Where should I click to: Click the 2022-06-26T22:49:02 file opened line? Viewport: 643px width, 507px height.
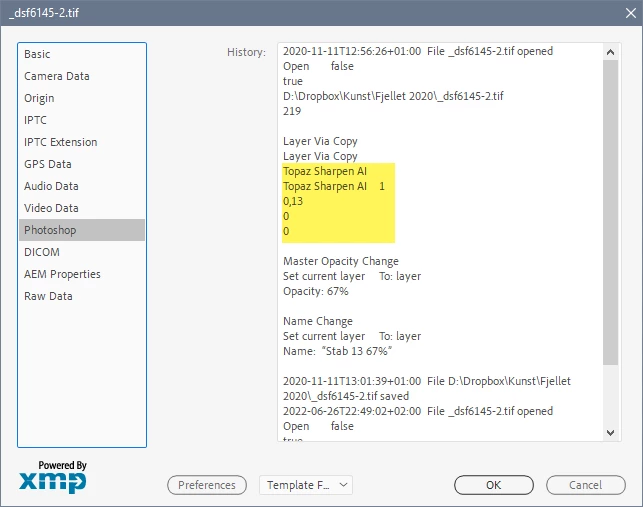tap(418, 411)
